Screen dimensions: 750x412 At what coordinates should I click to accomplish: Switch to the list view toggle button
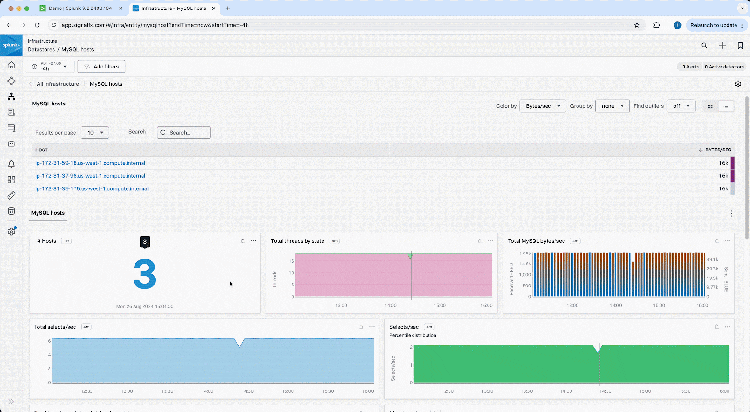tap(727, 105)
